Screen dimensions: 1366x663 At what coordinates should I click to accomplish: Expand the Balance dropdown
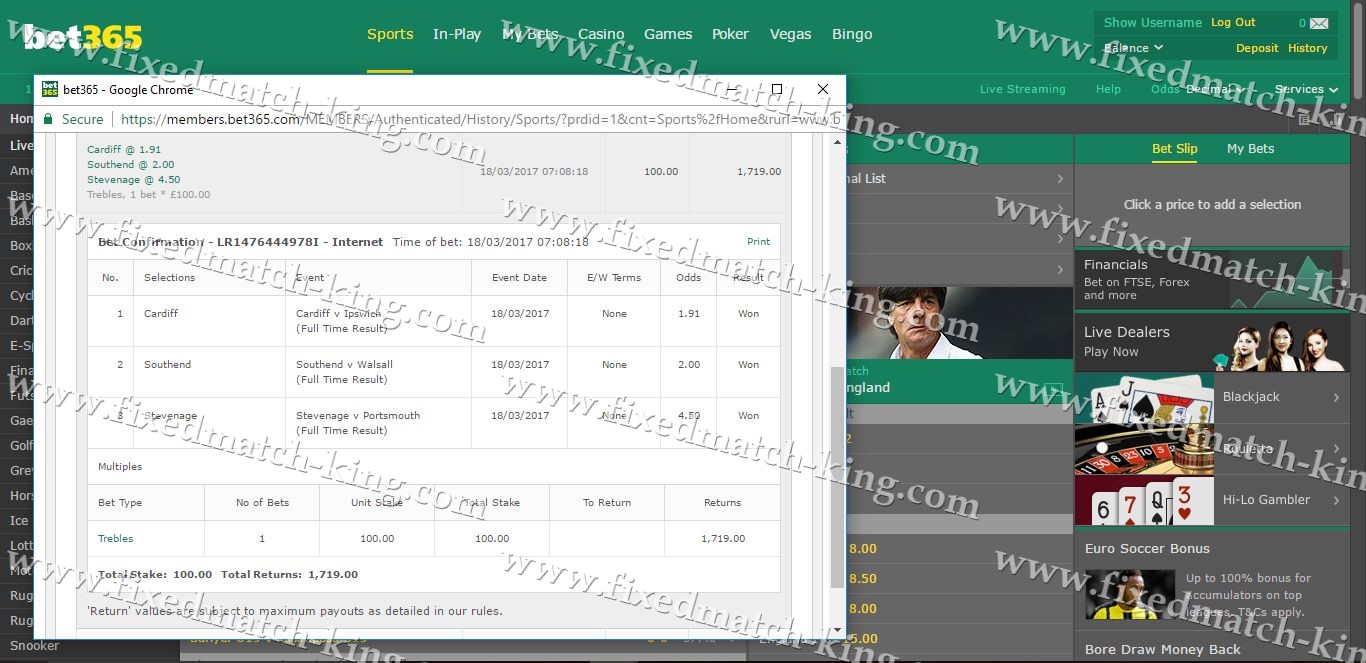coord(1133,48)
